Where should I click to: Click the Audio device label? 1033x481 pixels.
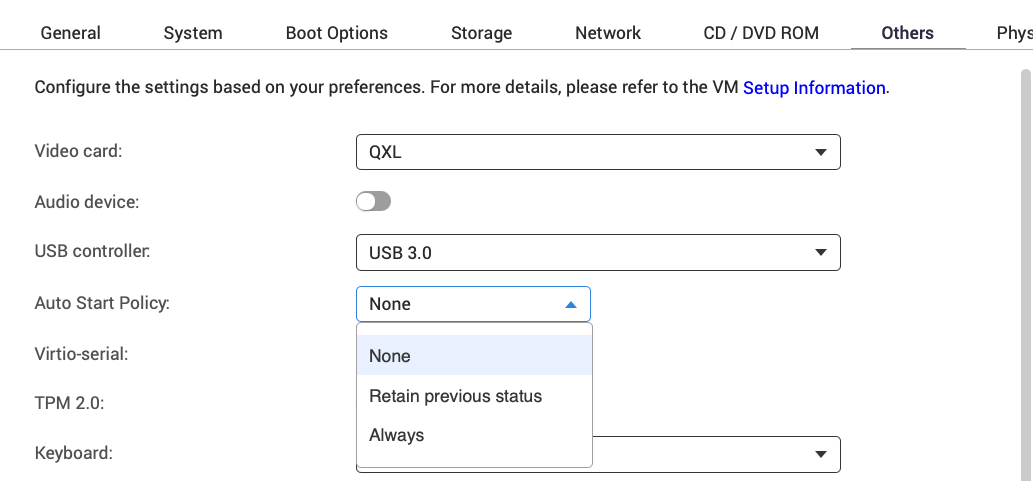click(87, 202)
